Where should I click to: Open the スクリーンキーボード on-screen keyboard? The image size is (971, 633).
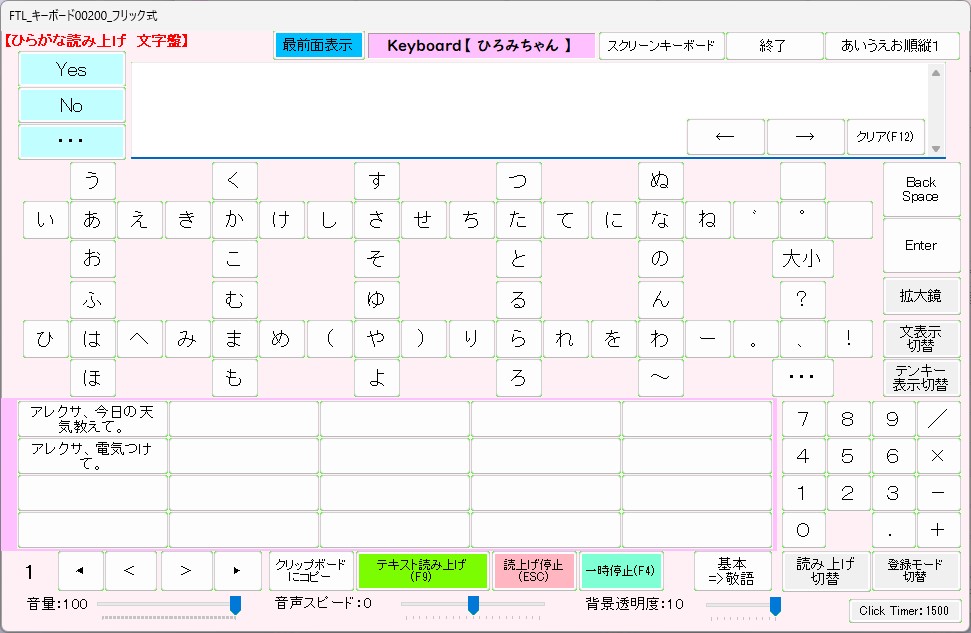pyautogui.click(x=661, y=46)
